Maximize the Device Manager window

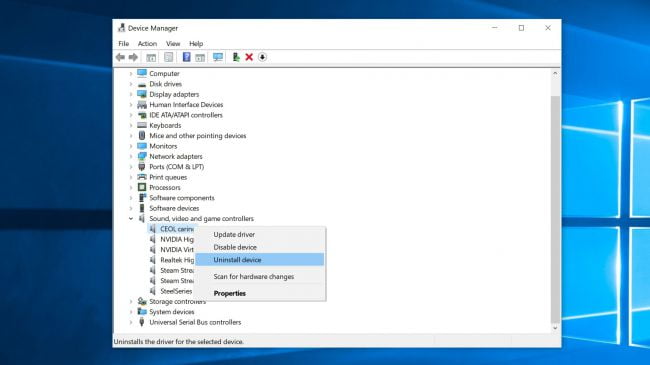[521, 28]
